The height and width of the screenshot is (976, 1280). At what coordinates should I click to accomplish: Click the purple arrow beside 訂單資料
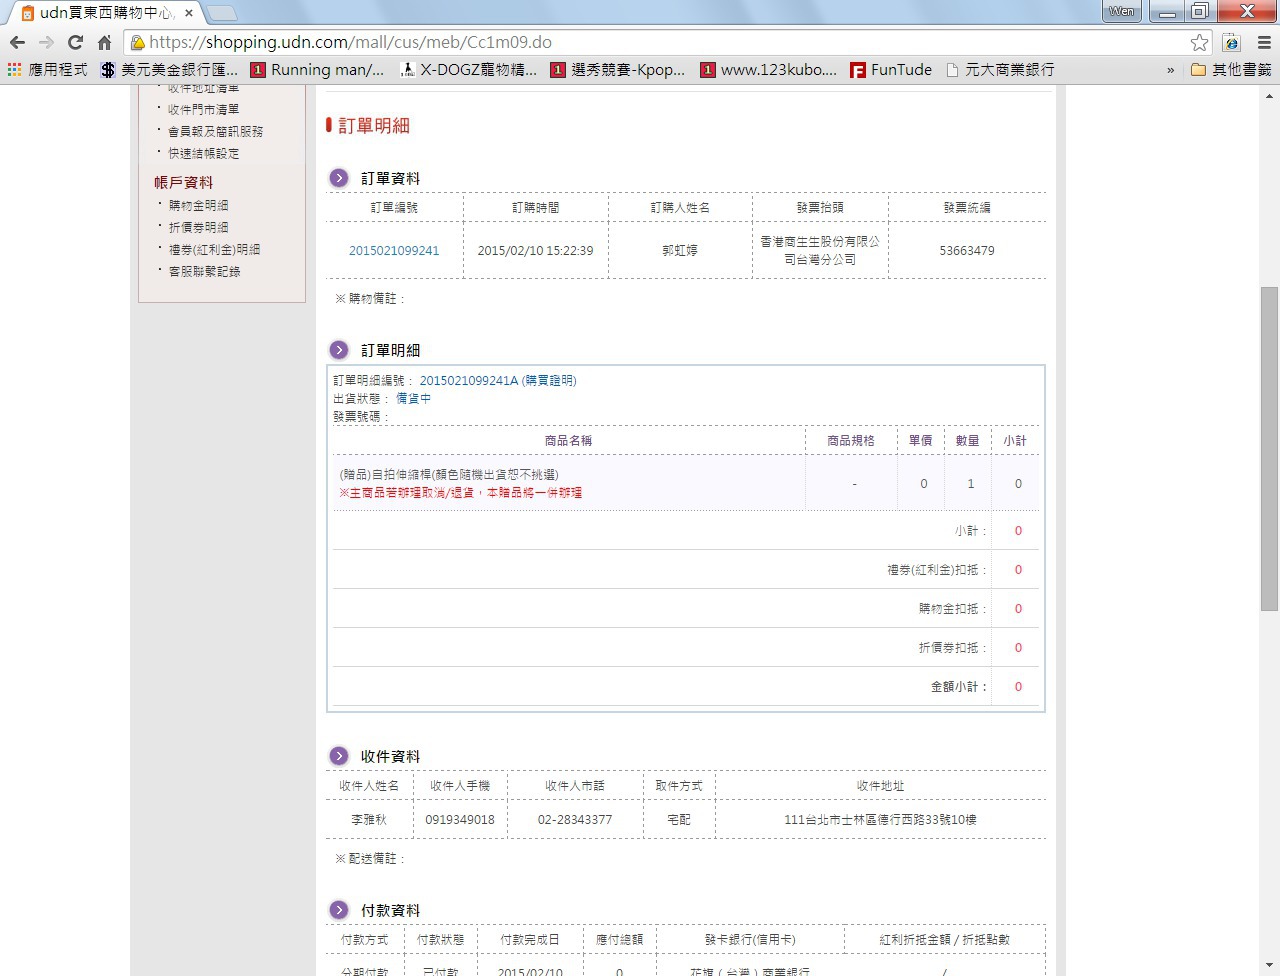point(339,178)
